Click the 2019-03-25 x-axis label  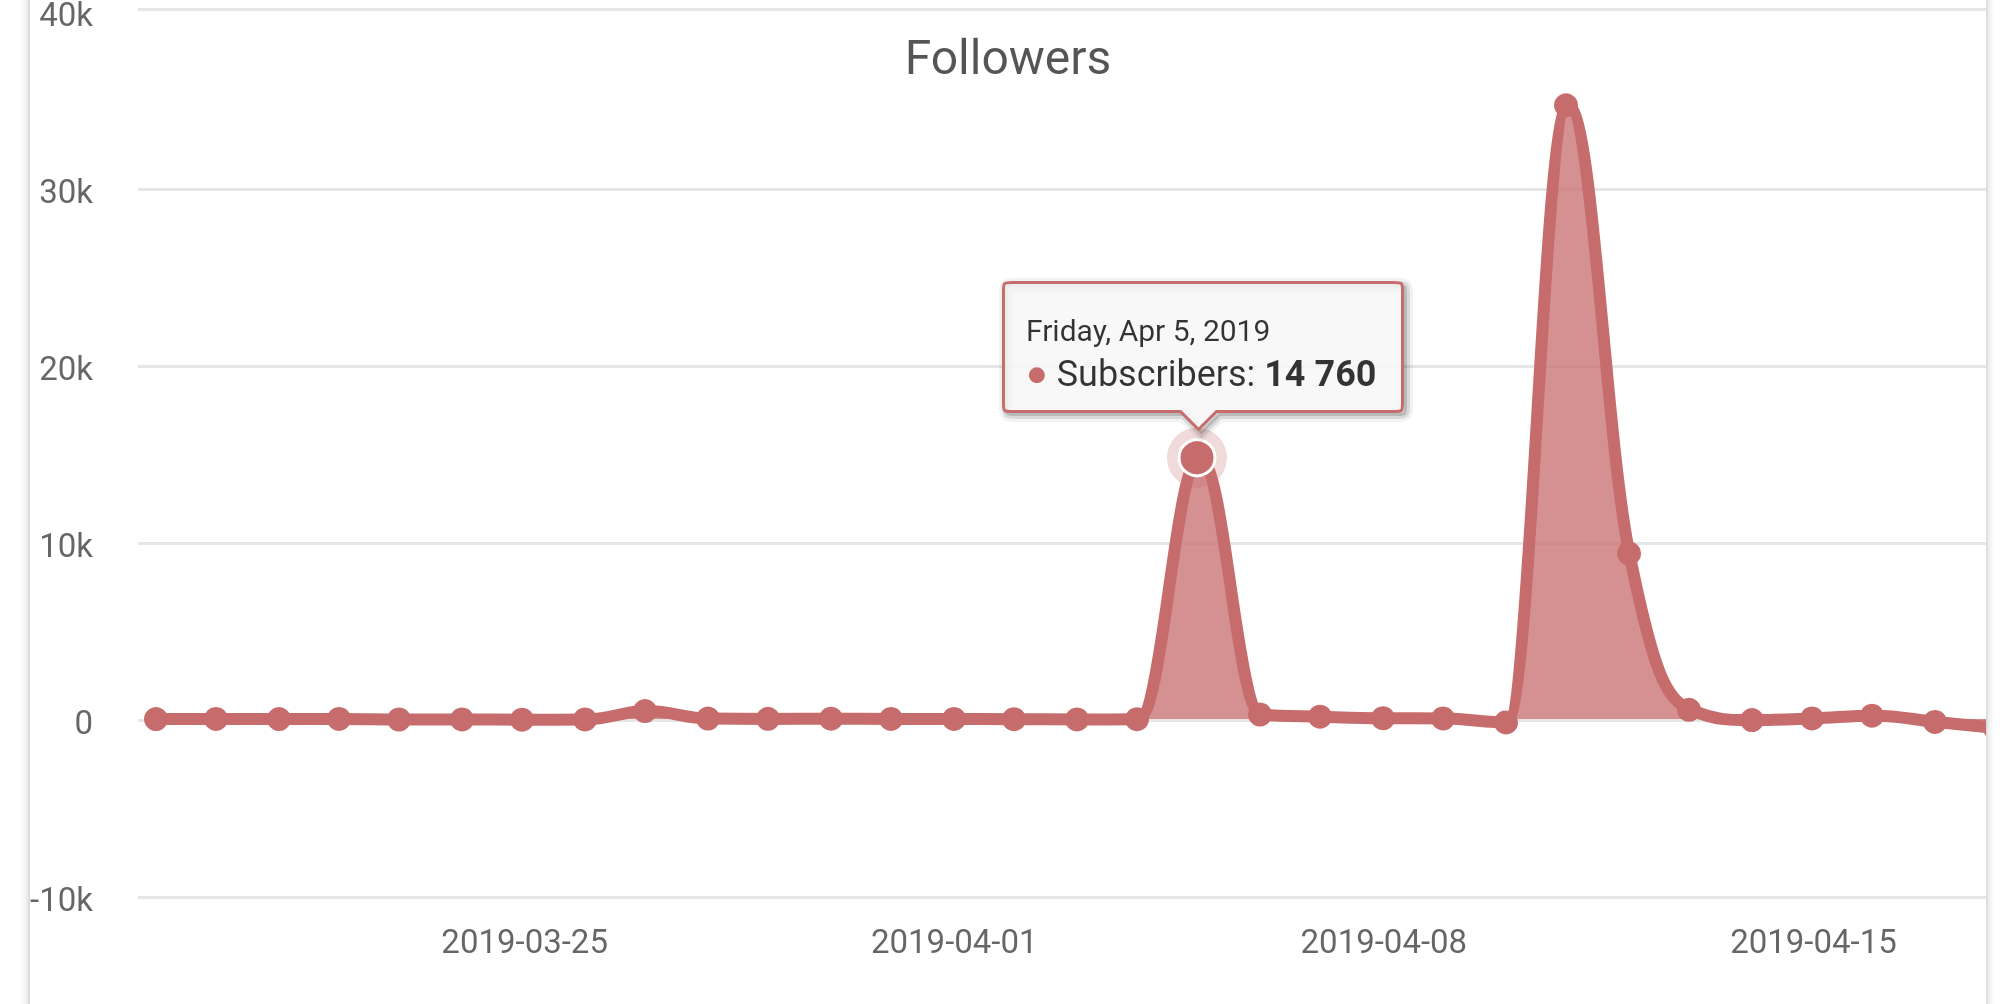524,942
